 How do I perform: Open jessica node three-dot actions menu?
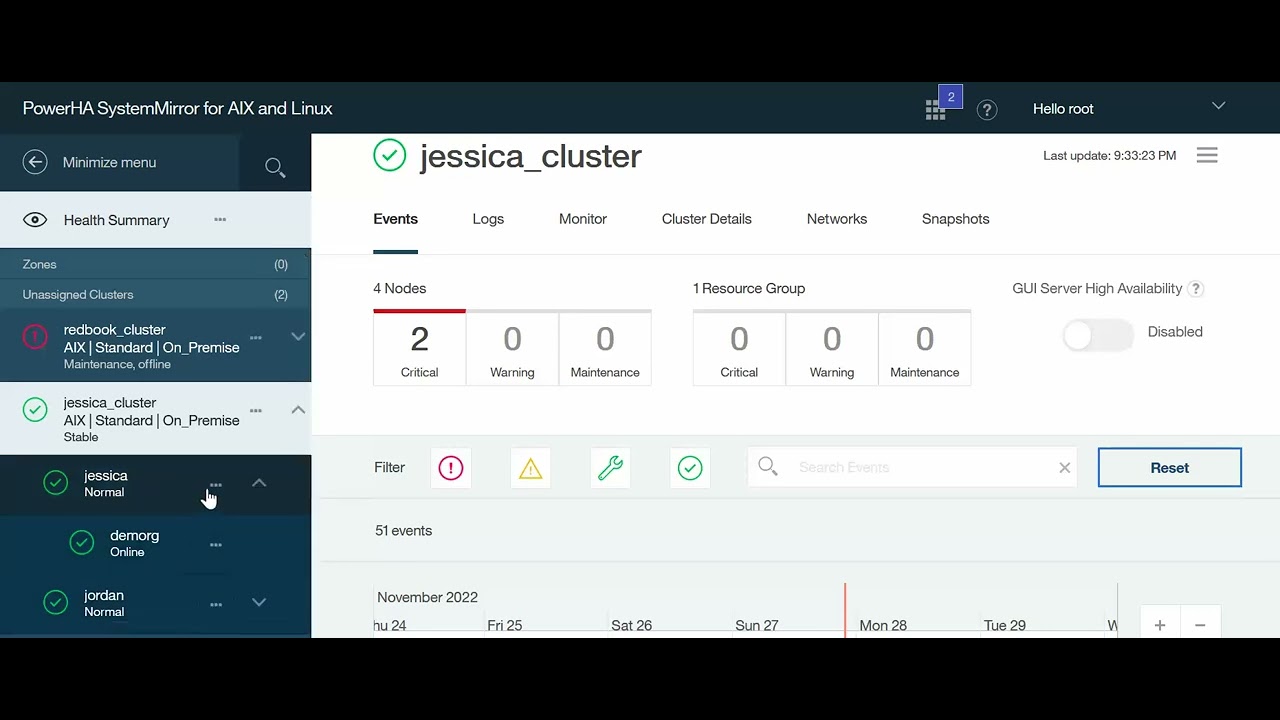[x=216, y=485]
